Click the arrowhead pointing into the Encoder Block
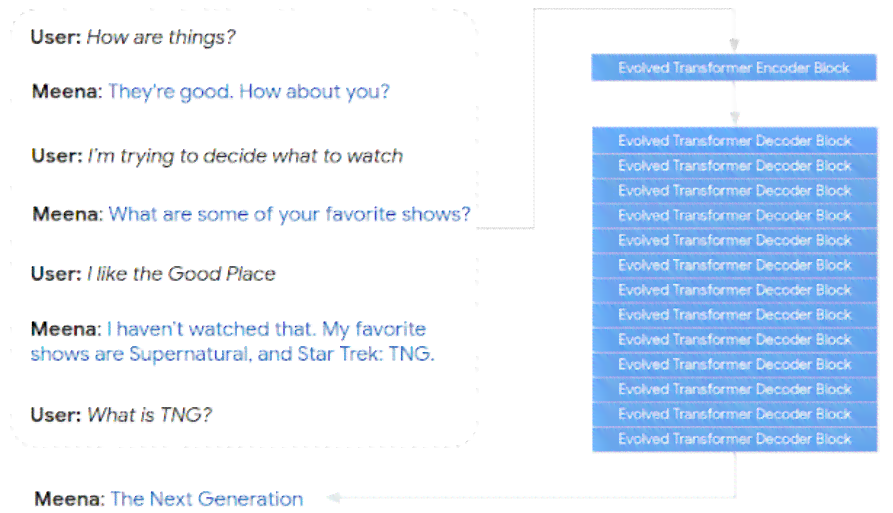893x513 pixels. pyautogui.click(x=734, y=44)
